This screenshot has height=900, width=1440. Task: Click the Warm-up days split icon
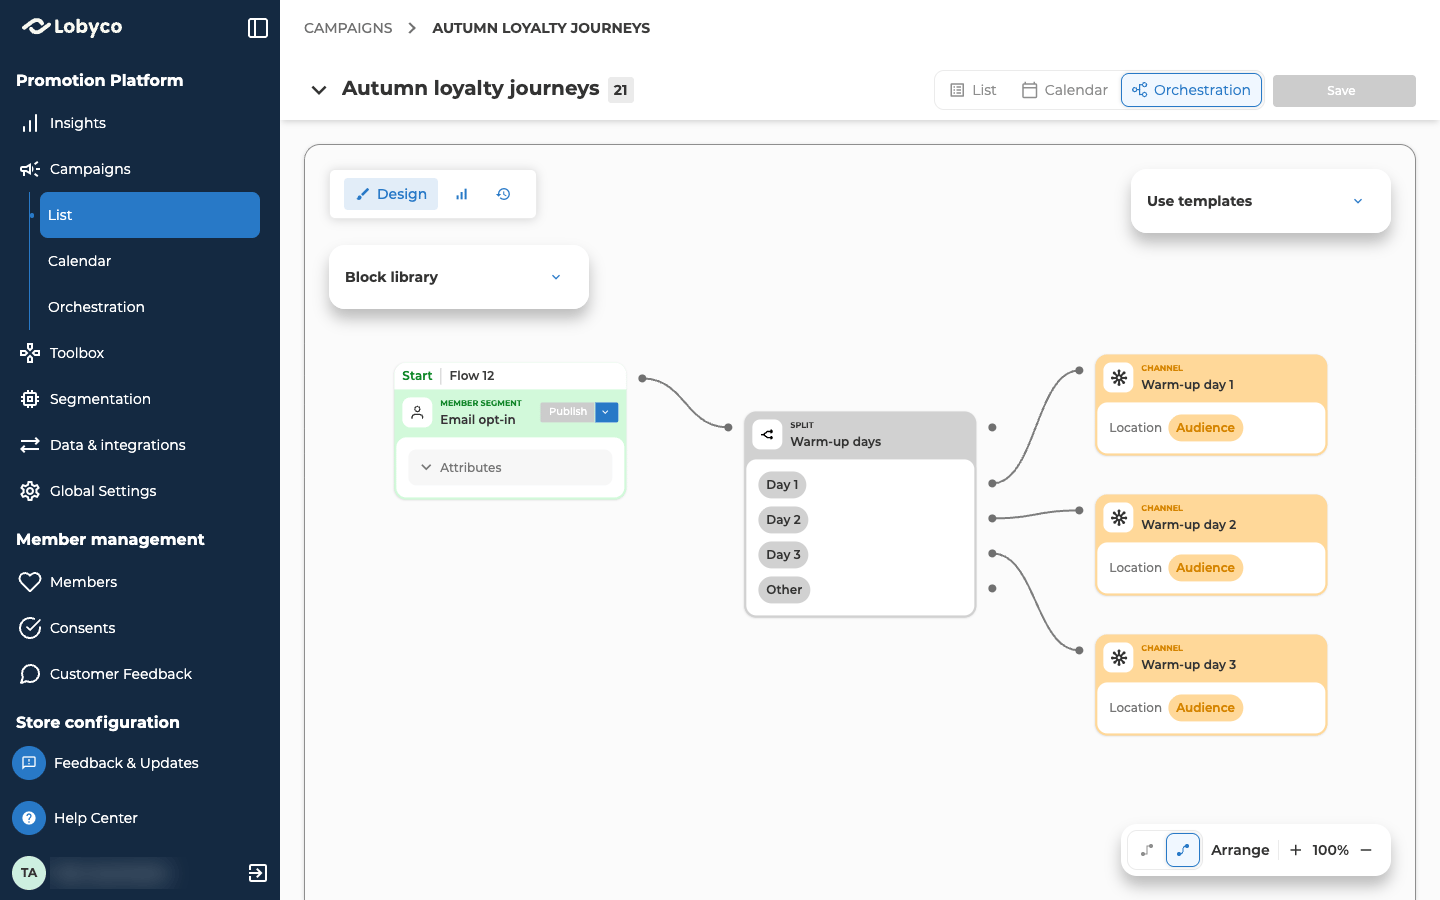coord(767,434)
